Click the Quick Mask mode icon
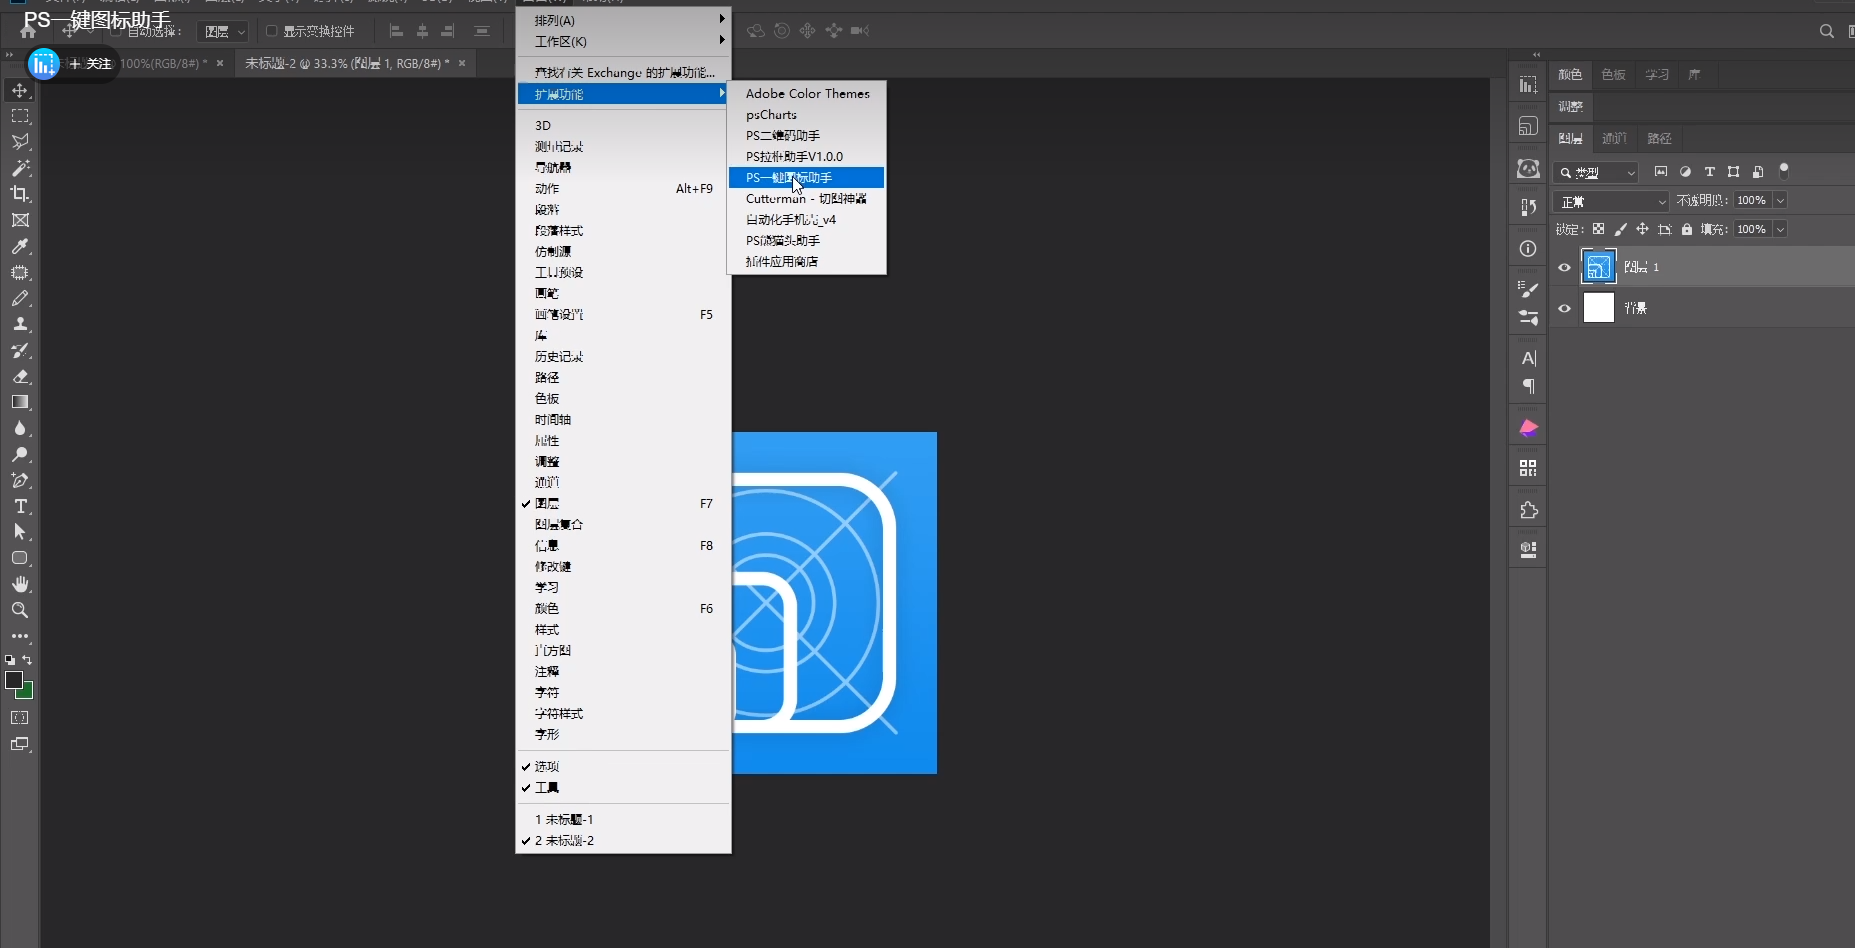This screenshot has width=1855, height=948. [x=20, y=718]
